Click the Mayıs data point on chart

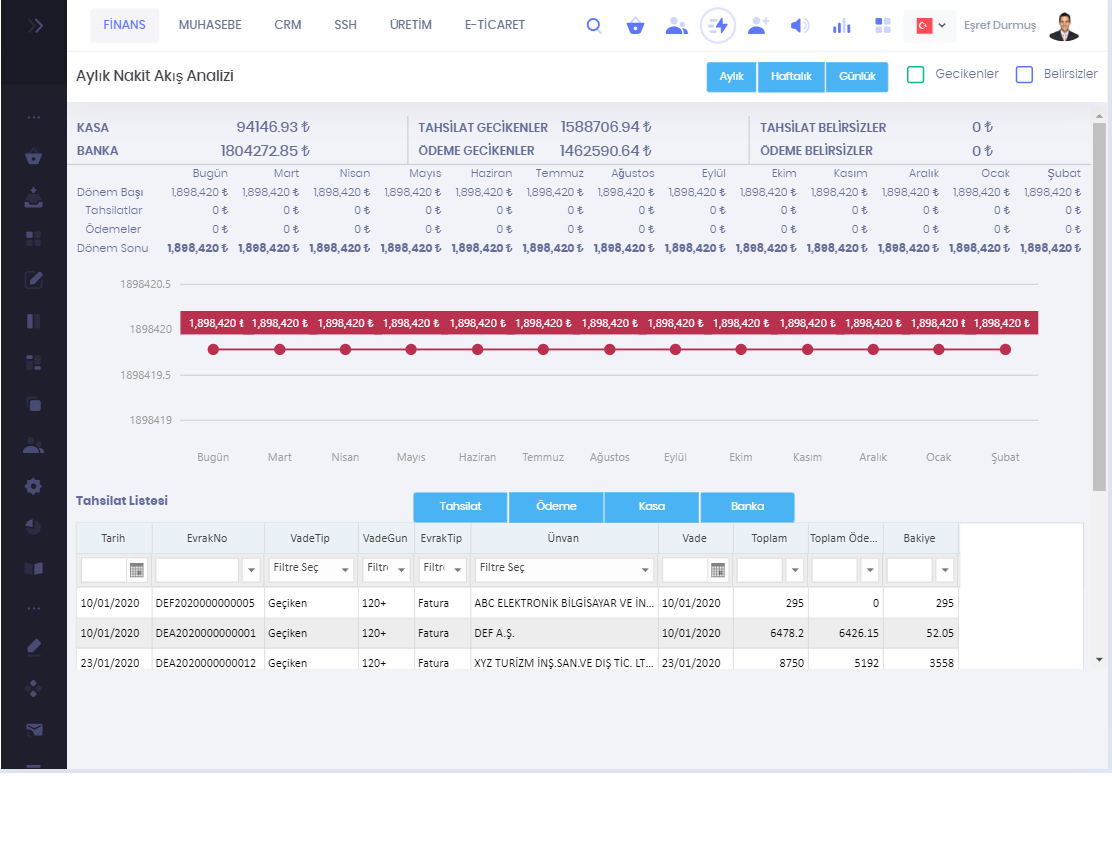coord(411,349)
